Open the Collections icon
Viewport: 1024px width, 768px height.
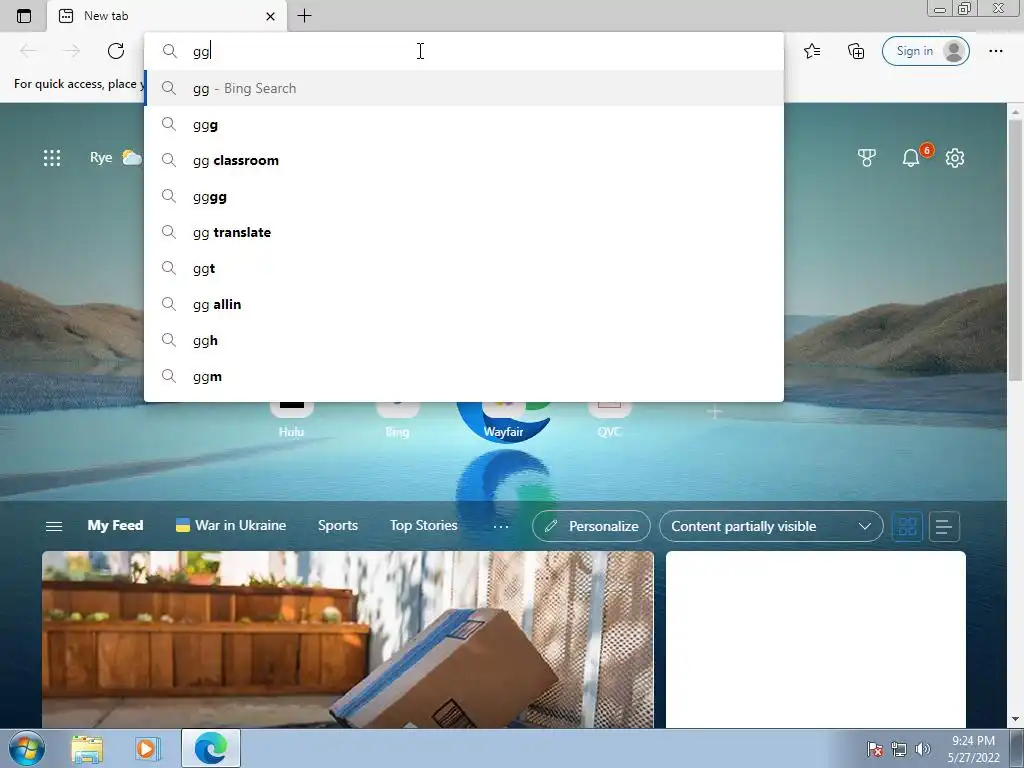click(x=856, y=51)
